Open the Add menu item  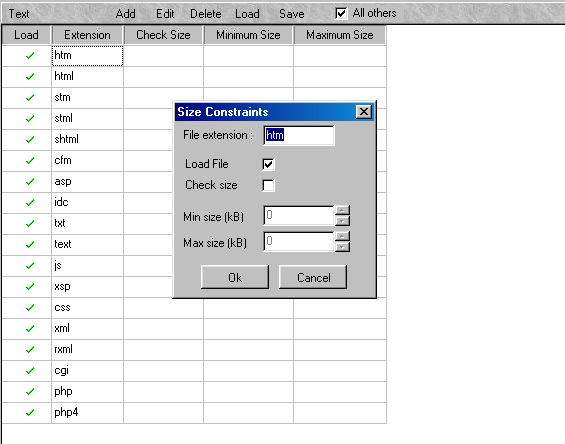click(126, 14)
